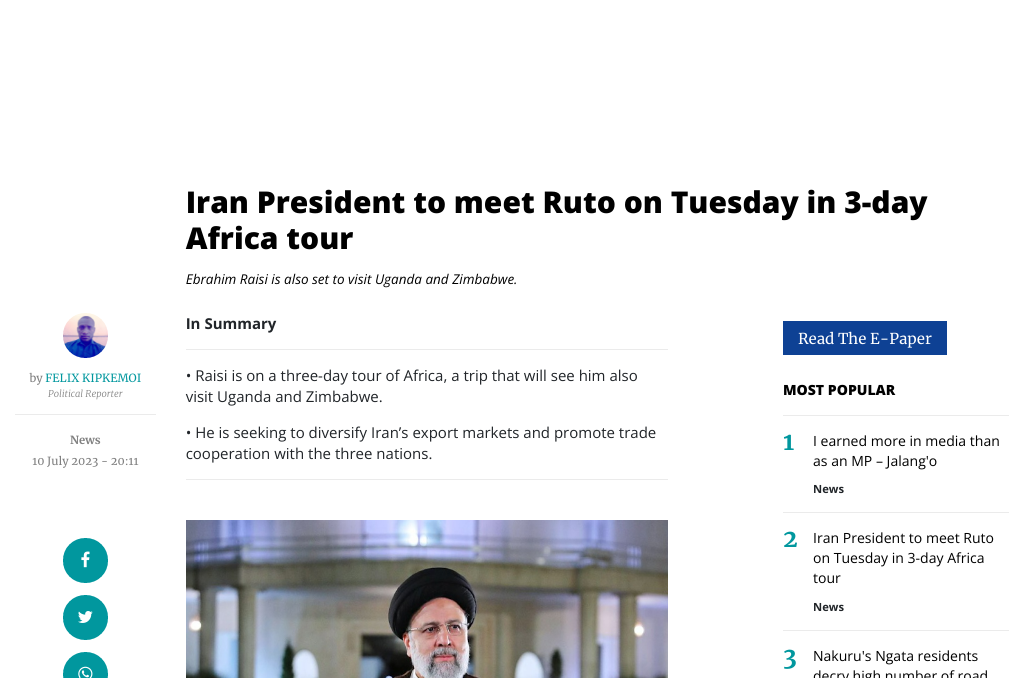Share article on Facebook
Image resolution: width=1024 pixels, height=678 pixels.
[x=85, y=560]
